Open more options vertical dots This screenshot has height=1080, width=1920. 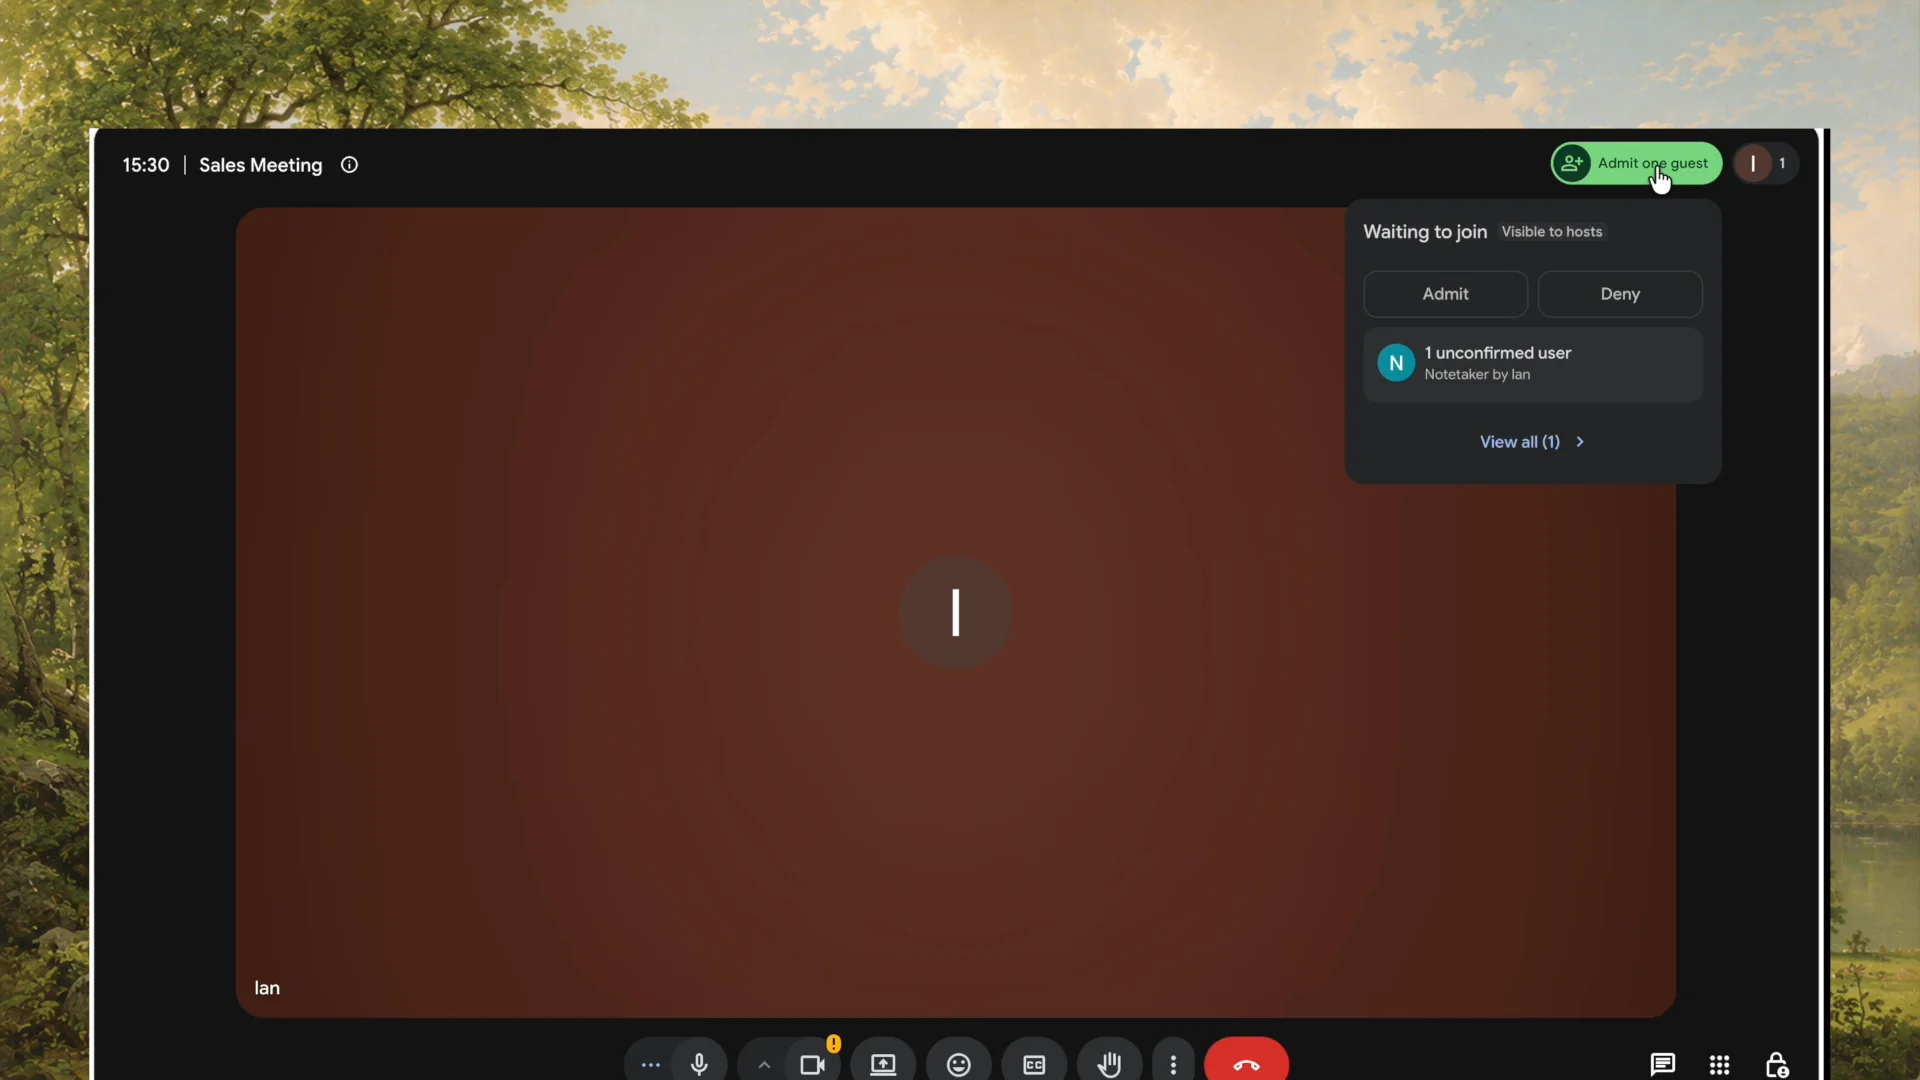pyautogui.click(x=1173, y=1065)
